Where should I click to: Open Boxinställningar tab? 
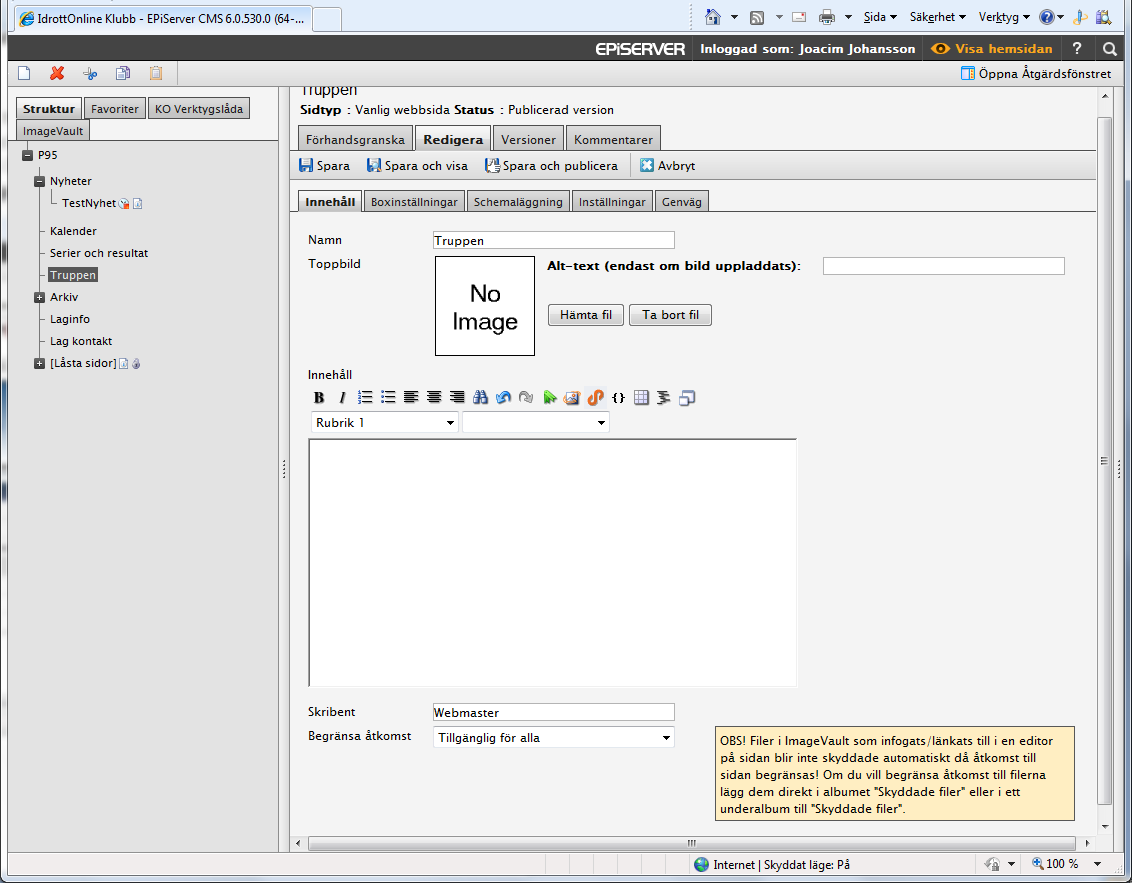tap(414, 201)
